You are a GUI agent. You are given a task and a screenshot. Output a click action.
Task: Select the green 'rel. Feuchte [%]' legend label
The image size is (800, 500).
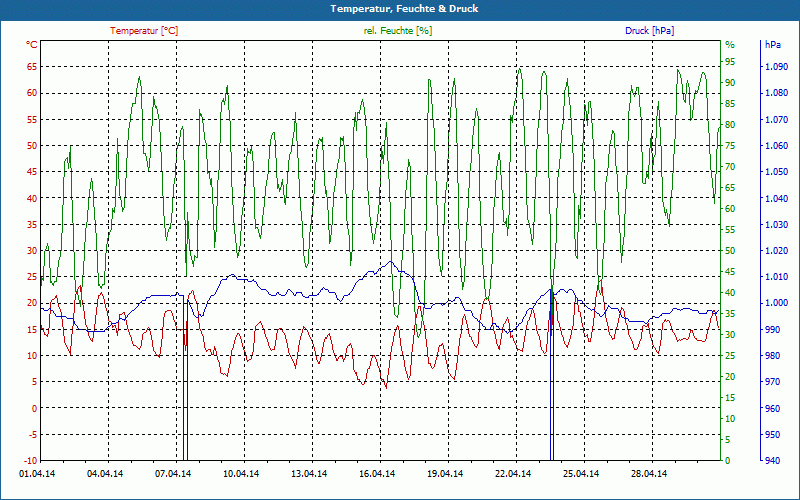(x=397, y=31)
